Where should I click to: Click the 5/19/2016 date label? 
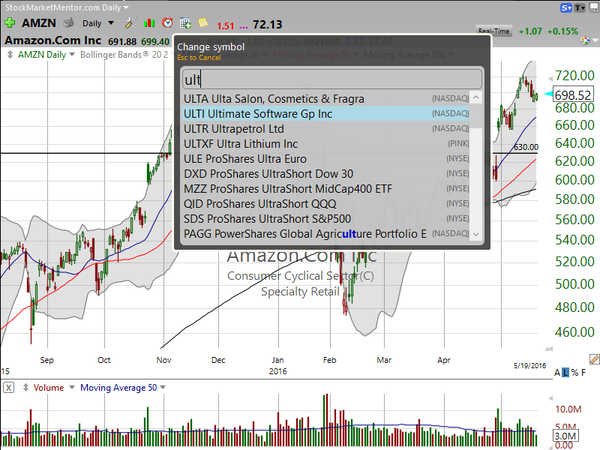[x=530, y=365]
